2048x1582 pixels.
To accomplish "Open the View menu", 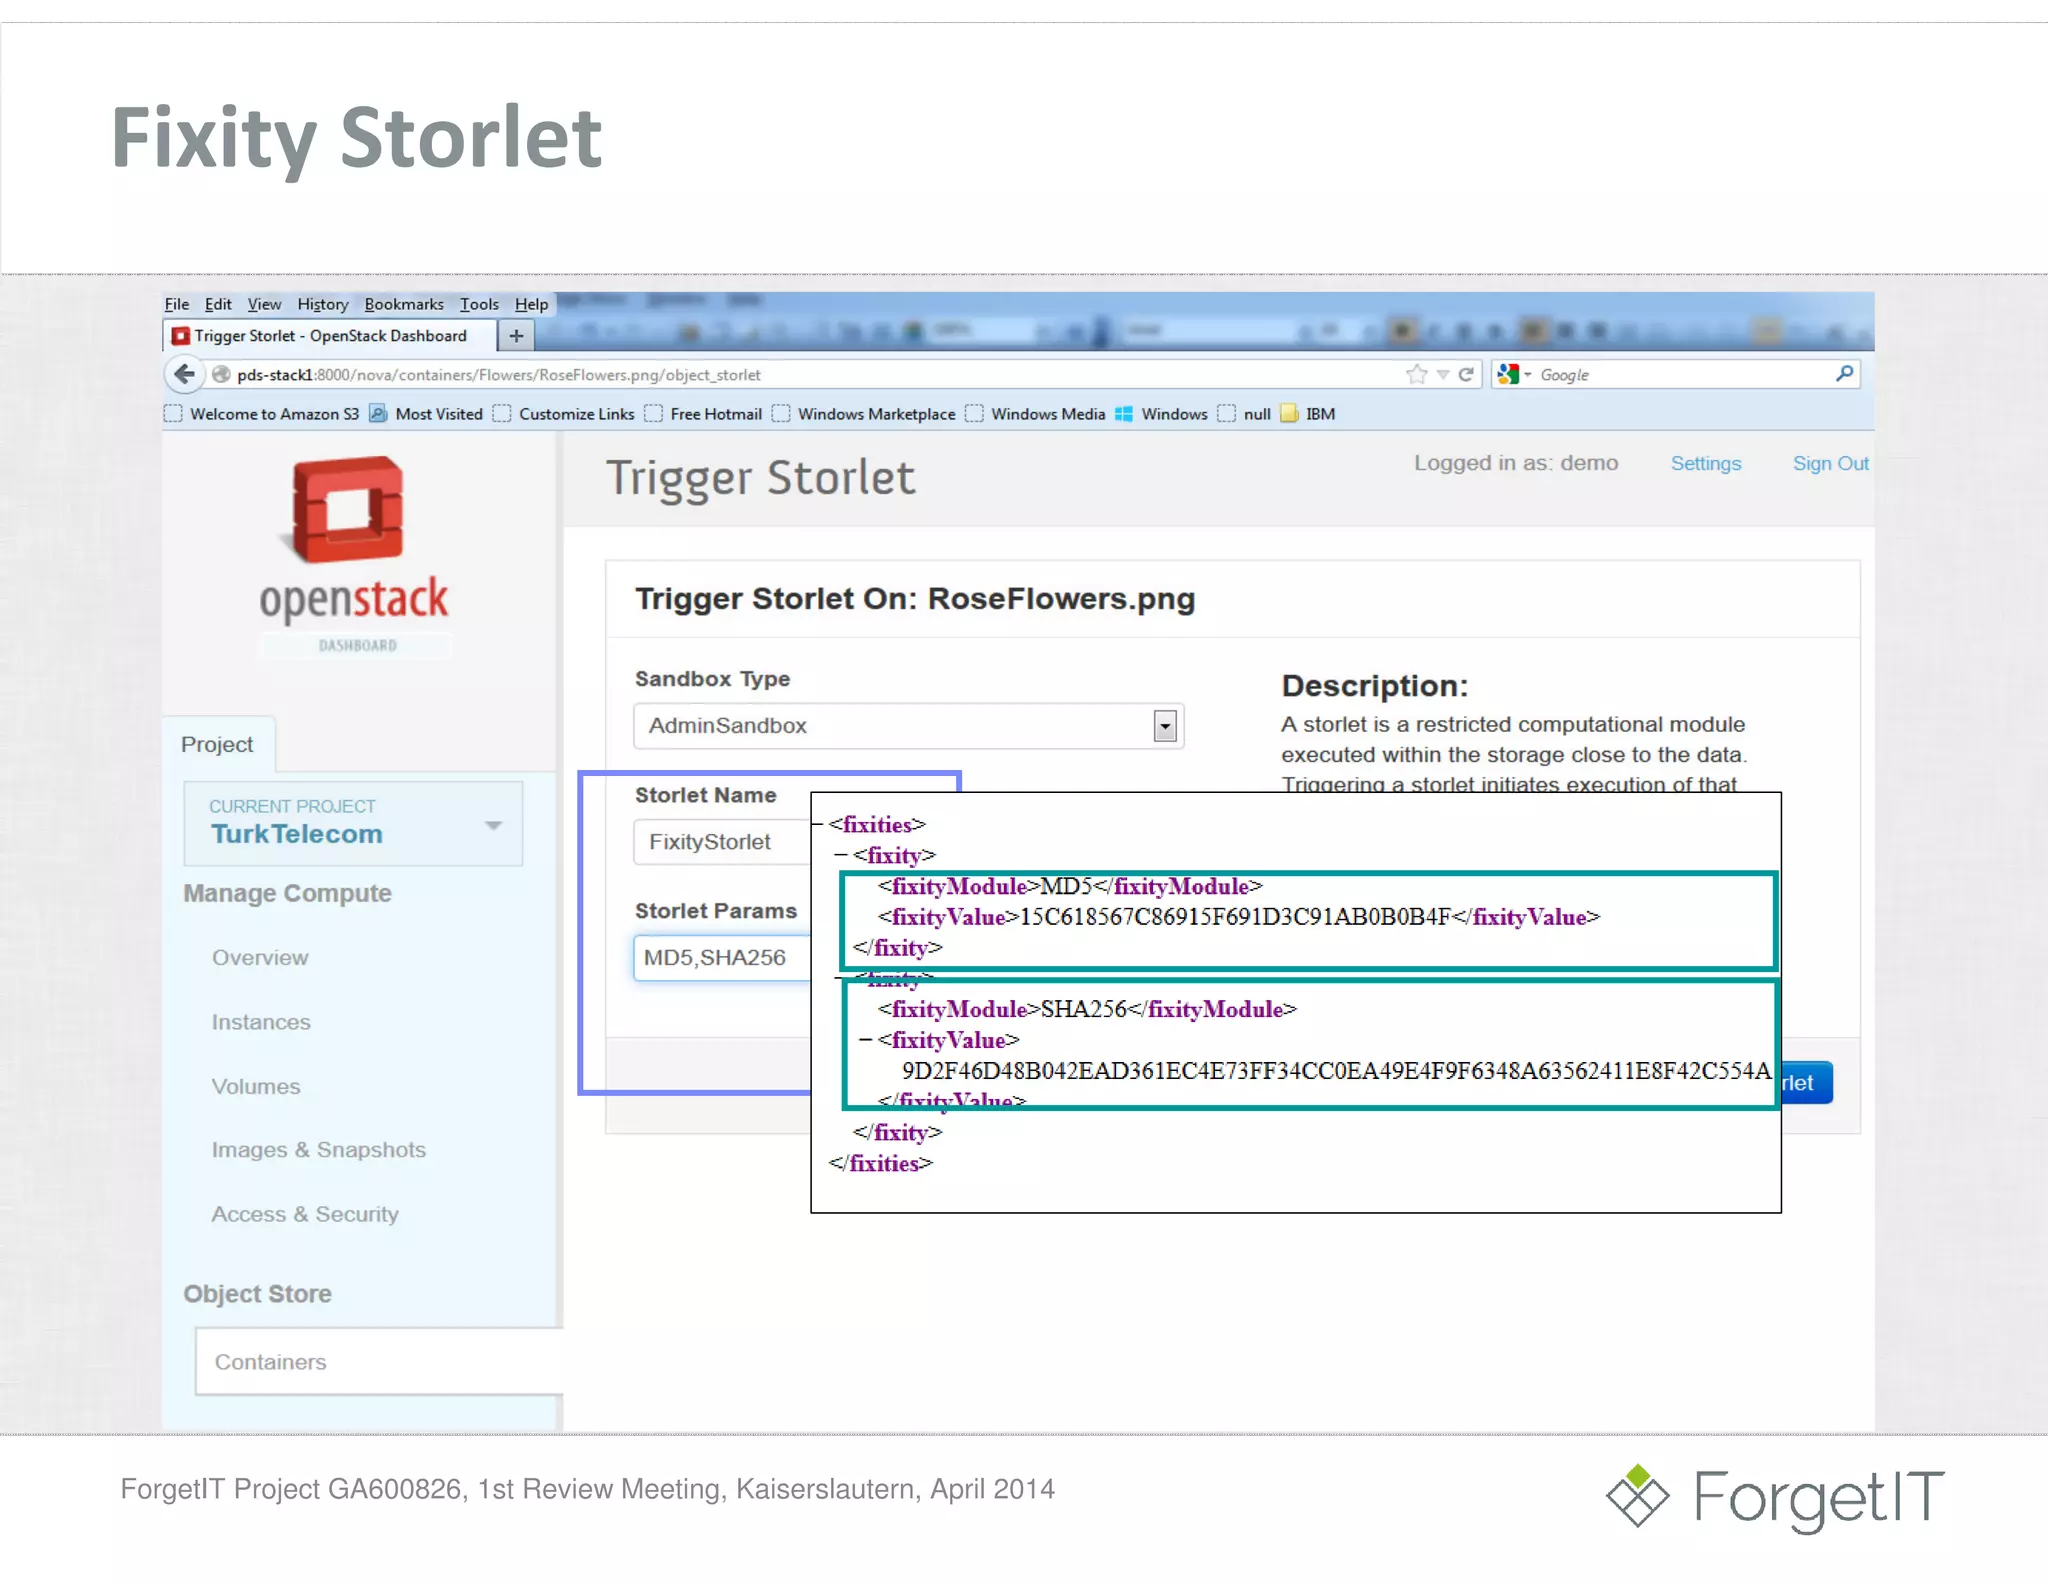I will [264, 304].
